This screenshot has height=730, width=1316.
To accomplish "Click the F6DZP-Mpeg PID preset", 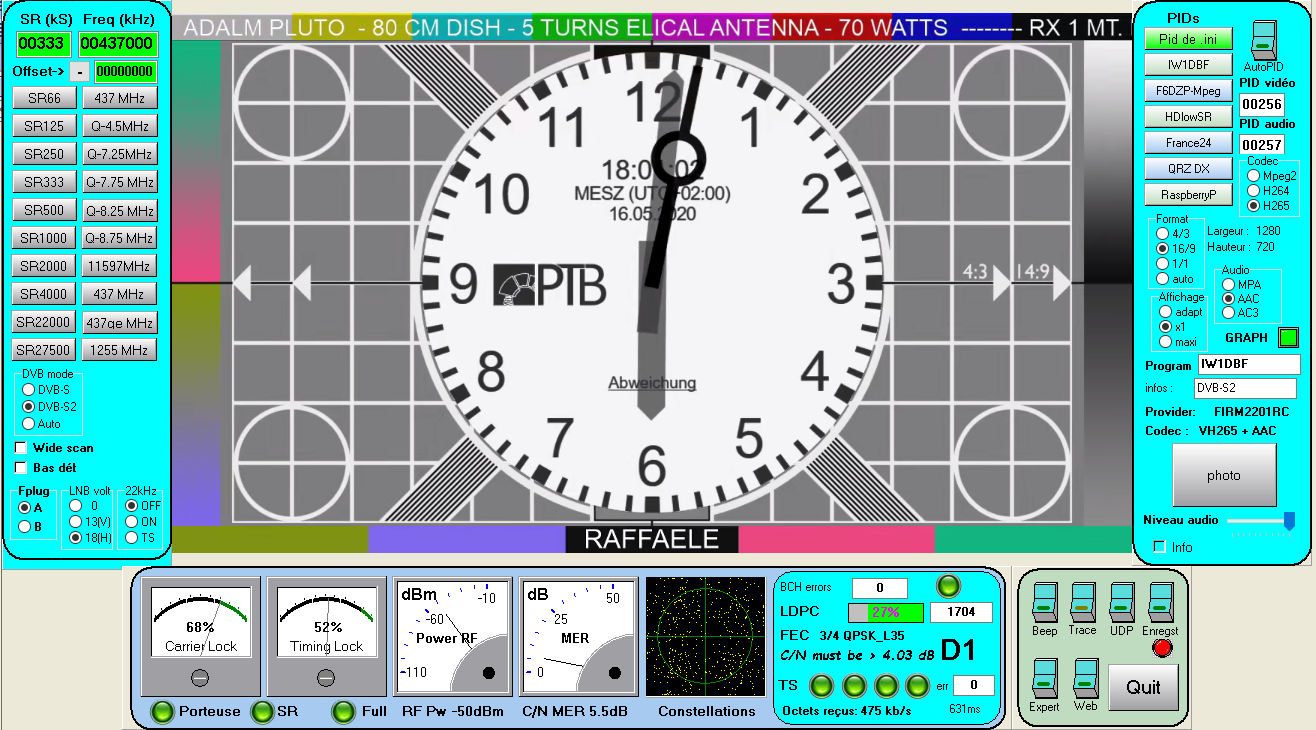I will coord(1188,91).
